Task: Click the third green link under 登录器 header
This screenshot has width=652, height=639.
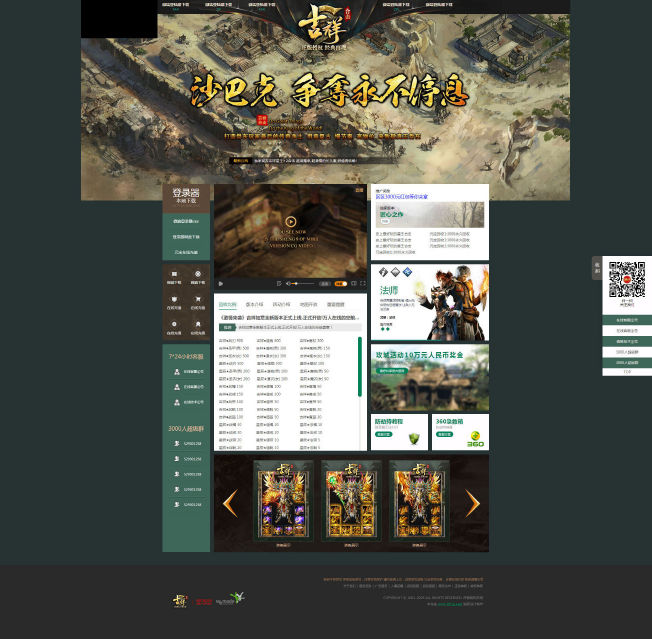Action: click(186, 252)
